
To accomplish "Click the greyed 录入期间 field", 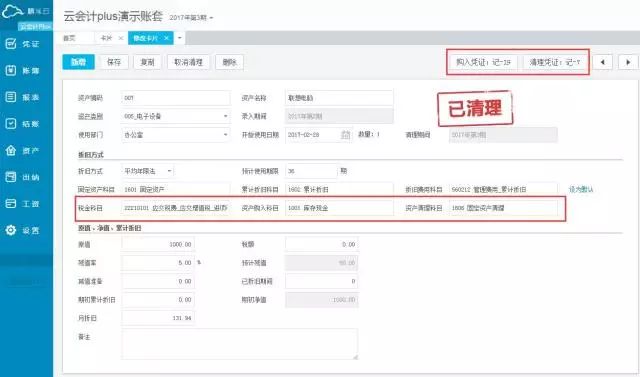I will click(x=339, y=116).
